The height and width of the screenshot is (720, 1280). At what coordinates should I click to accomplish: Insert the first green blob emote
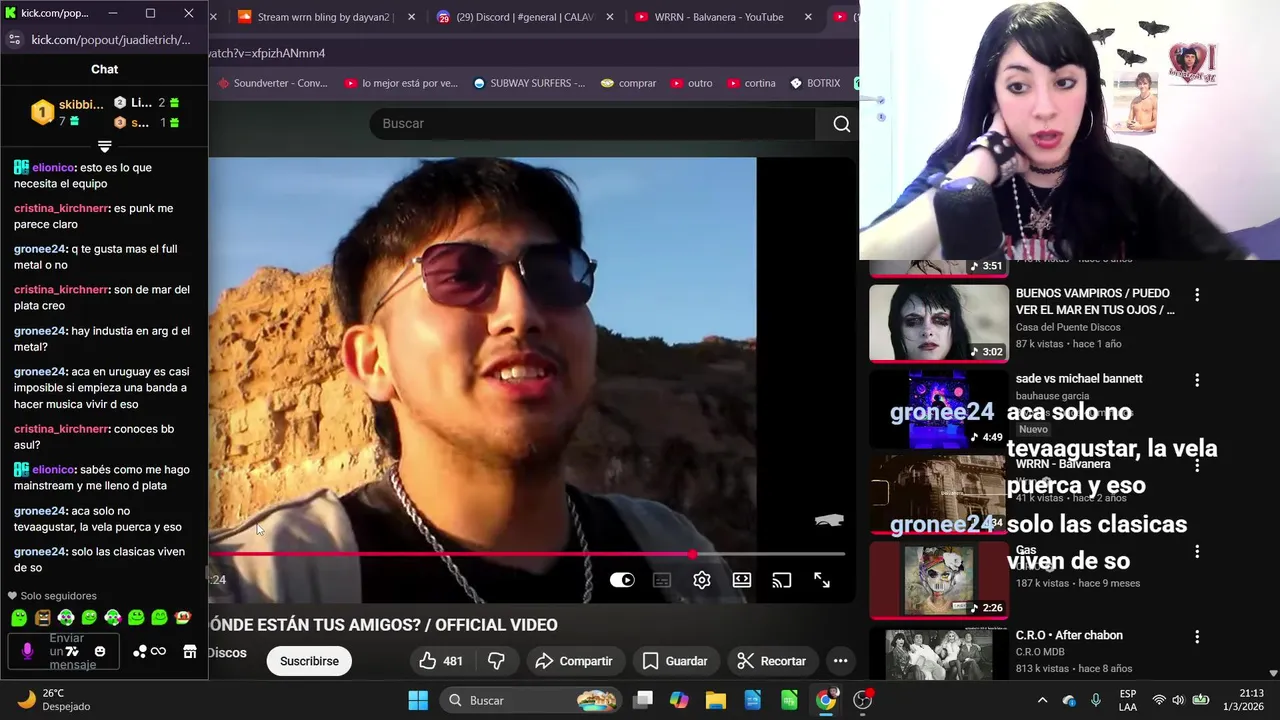[x=19, y=618]
